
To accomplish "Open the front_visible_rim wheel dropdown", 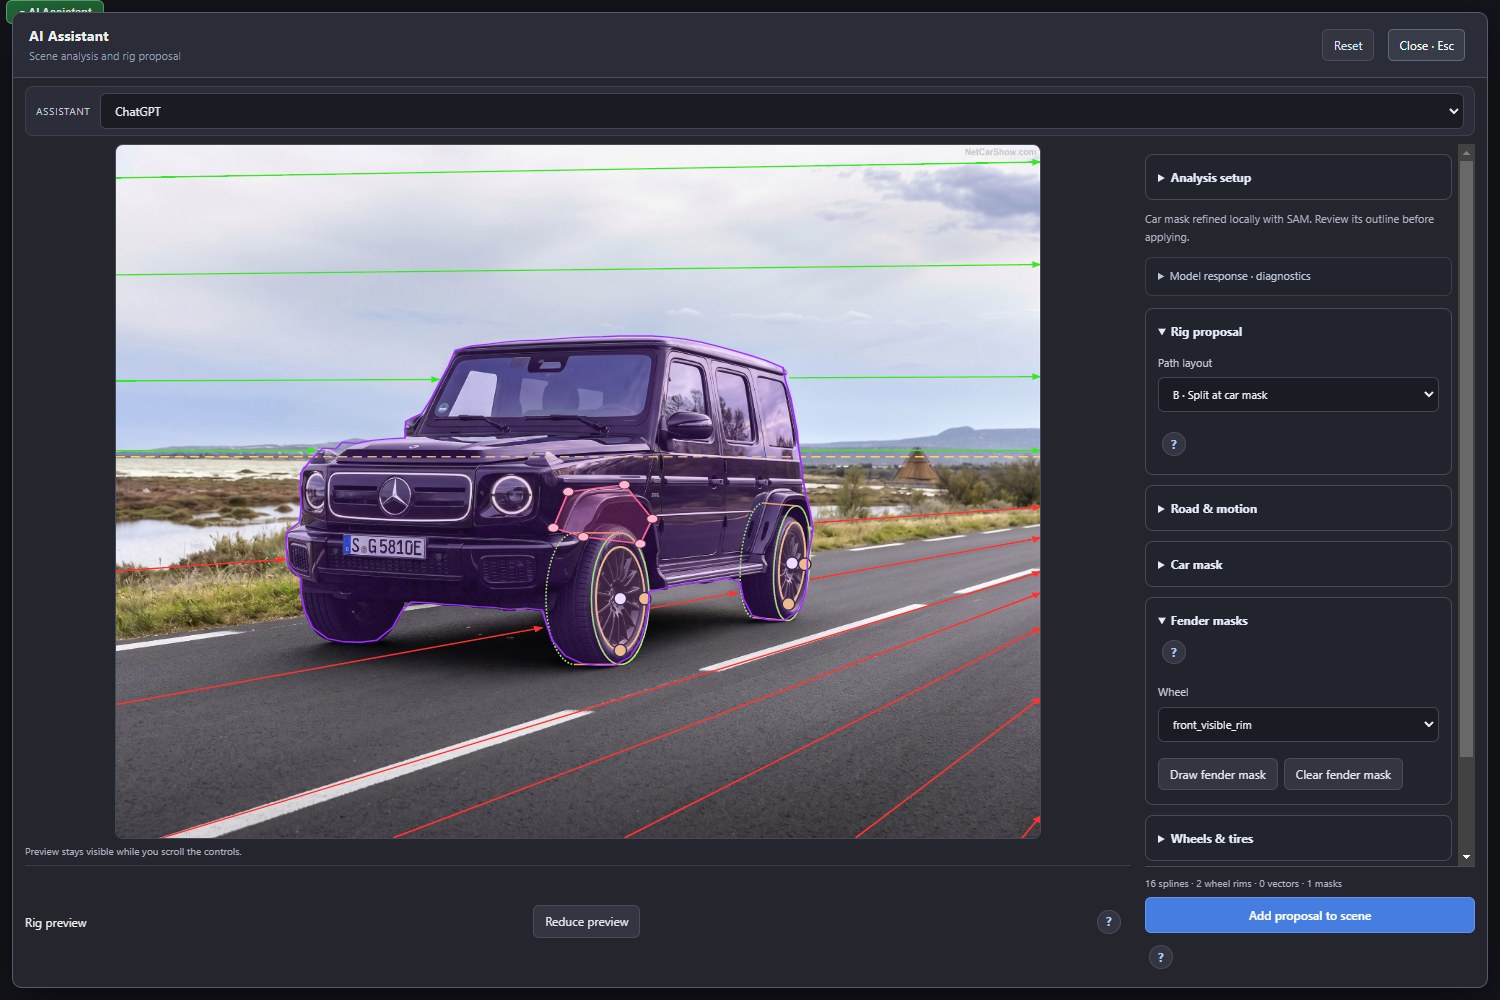I will pos(1298,725).
